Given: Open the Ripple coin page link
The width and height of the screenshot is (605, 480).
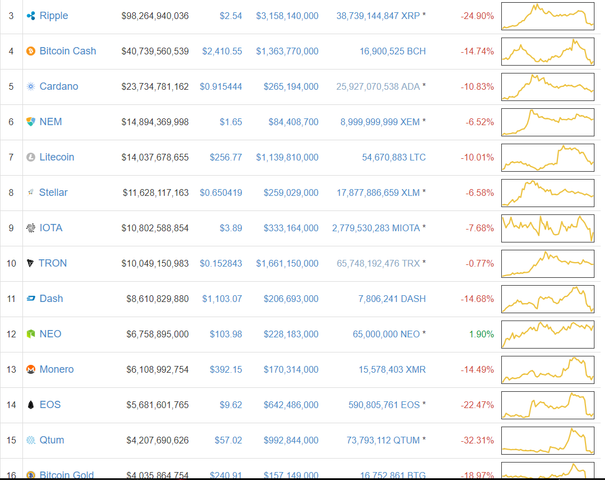Looking at the screenshot, I should [x=54, y=16].
